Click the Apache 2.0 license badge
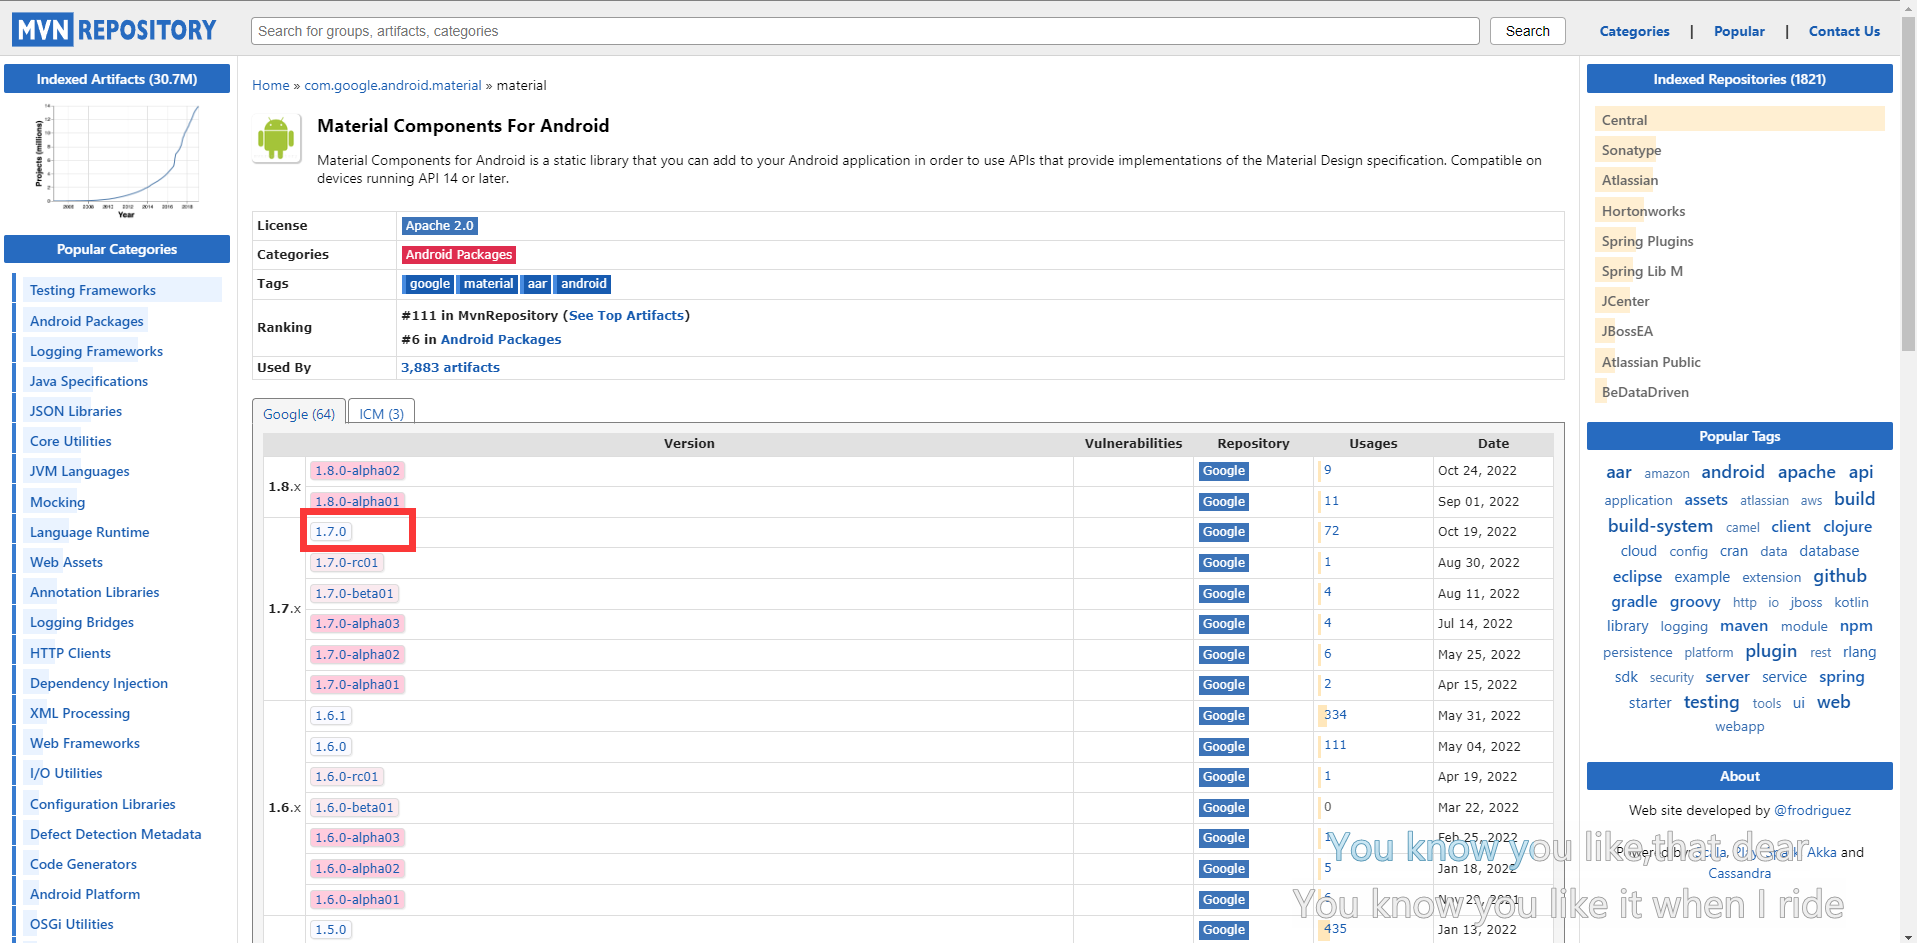 tap(439, 226)
